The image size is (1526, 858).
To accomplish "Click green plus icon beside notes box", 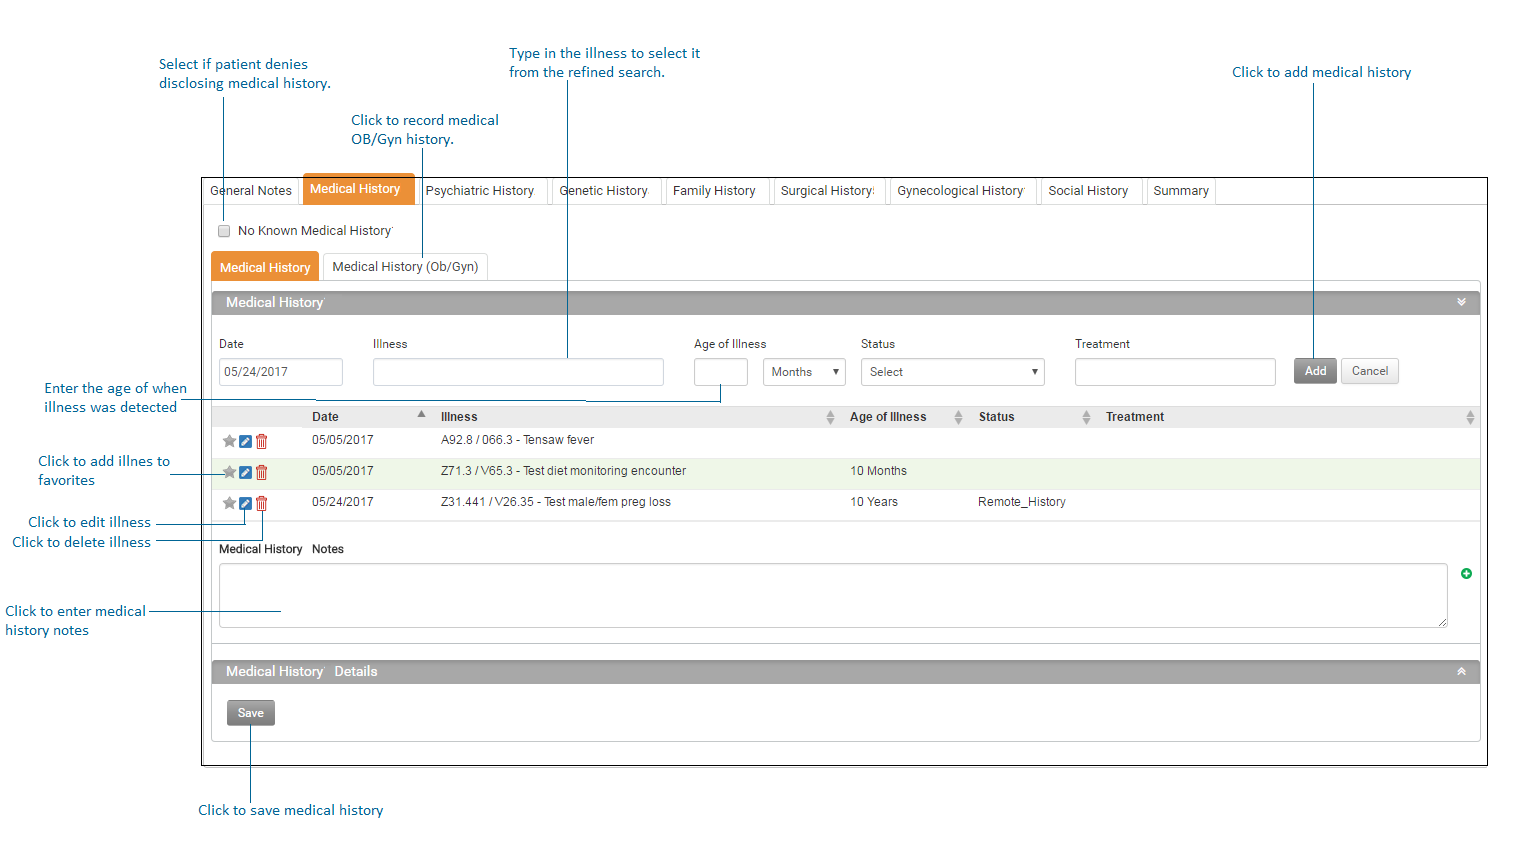I will (1466, 574).
